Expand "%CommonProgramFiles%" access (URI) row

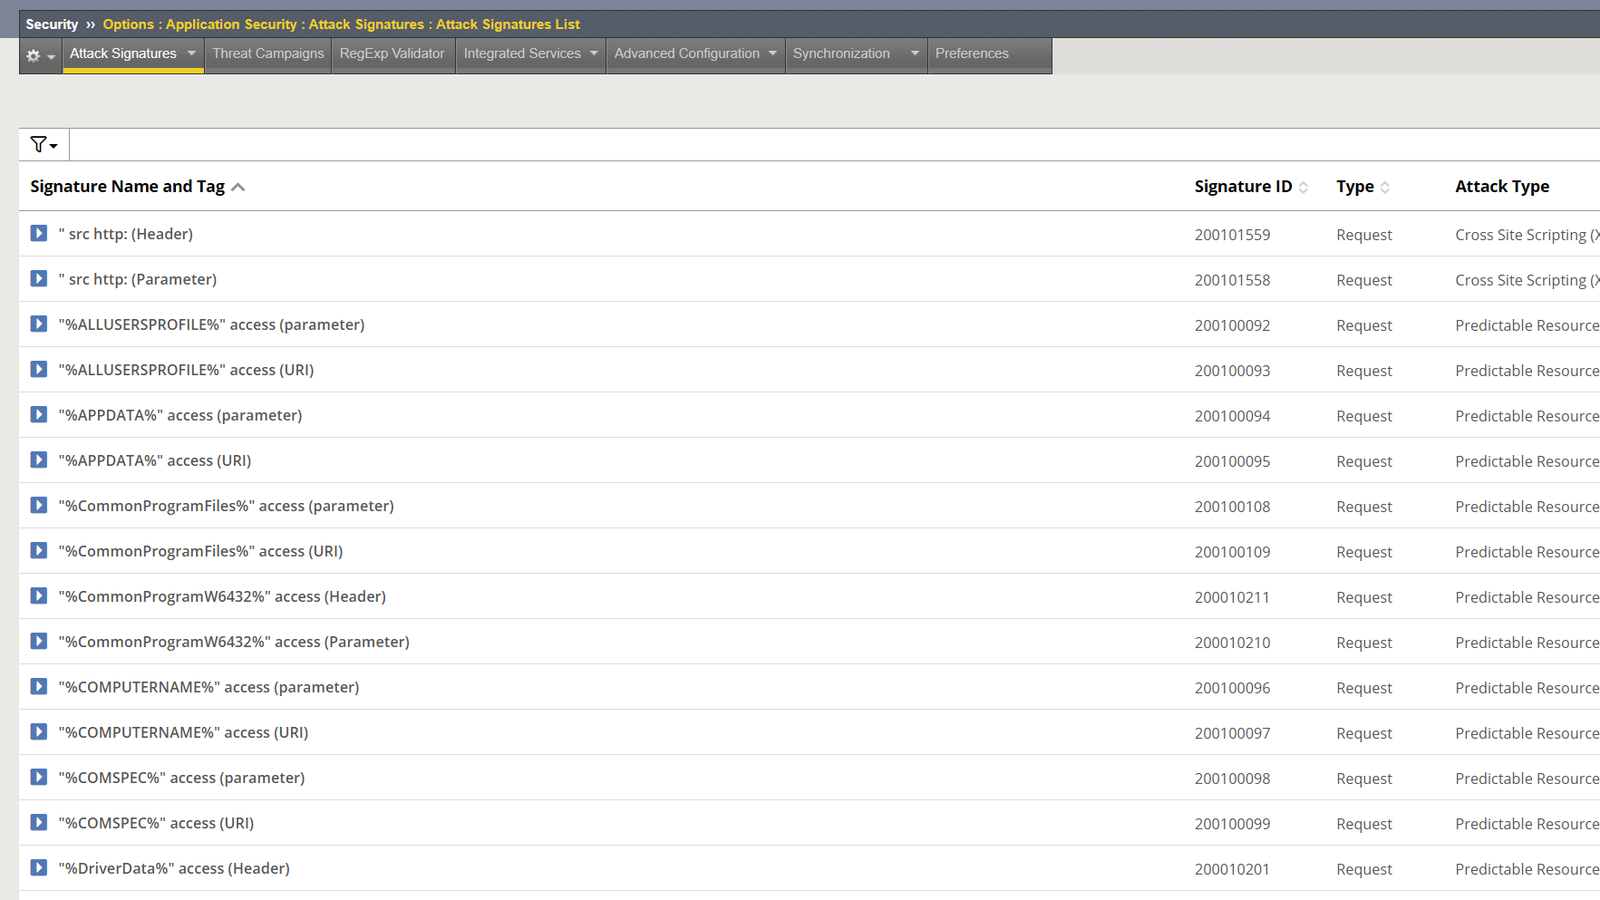[39, 550]
